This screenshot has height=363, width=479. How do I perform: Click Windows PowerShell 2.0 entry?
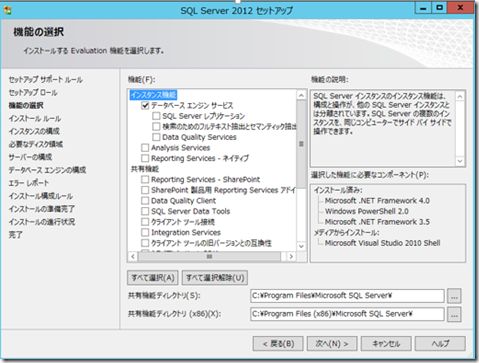[x=367, y=211]
